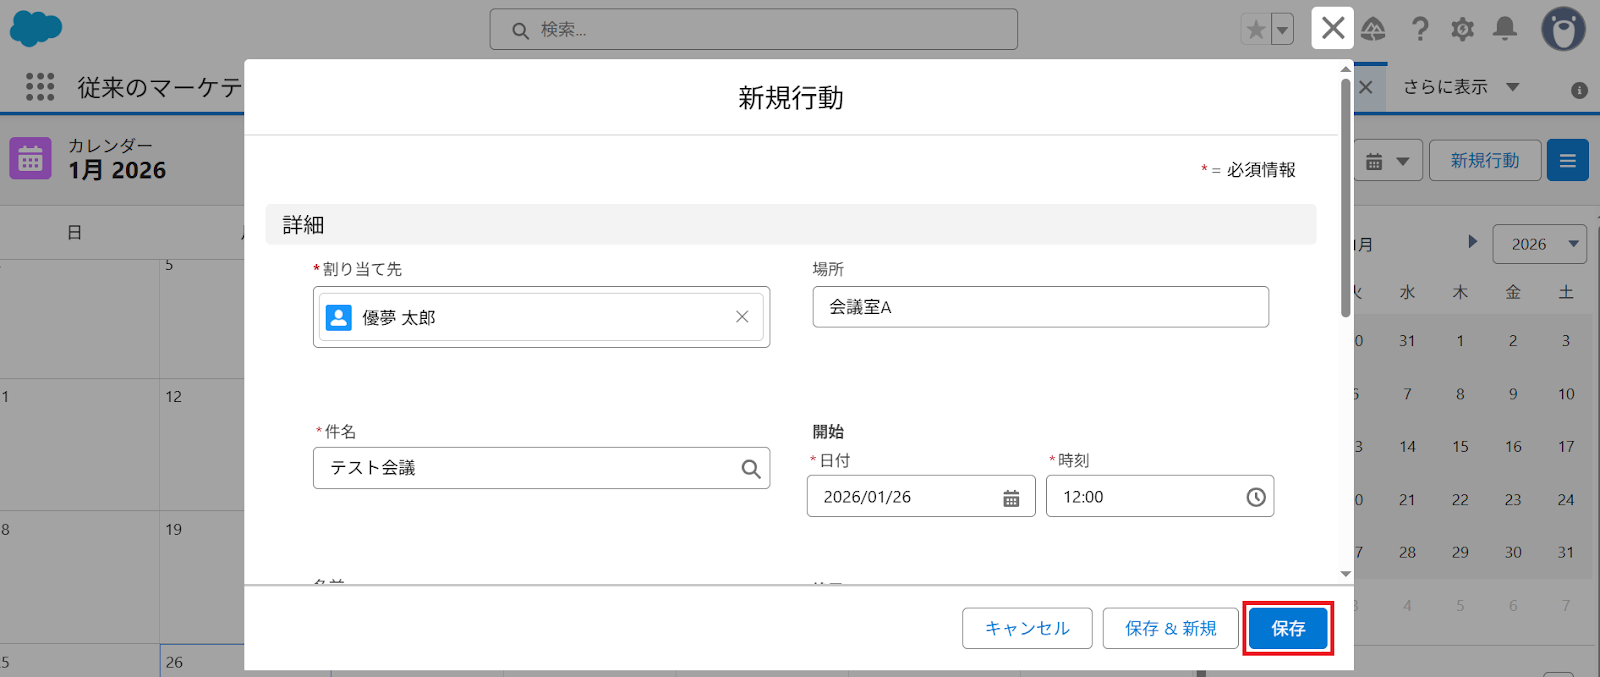Open the time picker clock icon
This screenshot has width=1600, height=677.
[x=1256, y=497]
